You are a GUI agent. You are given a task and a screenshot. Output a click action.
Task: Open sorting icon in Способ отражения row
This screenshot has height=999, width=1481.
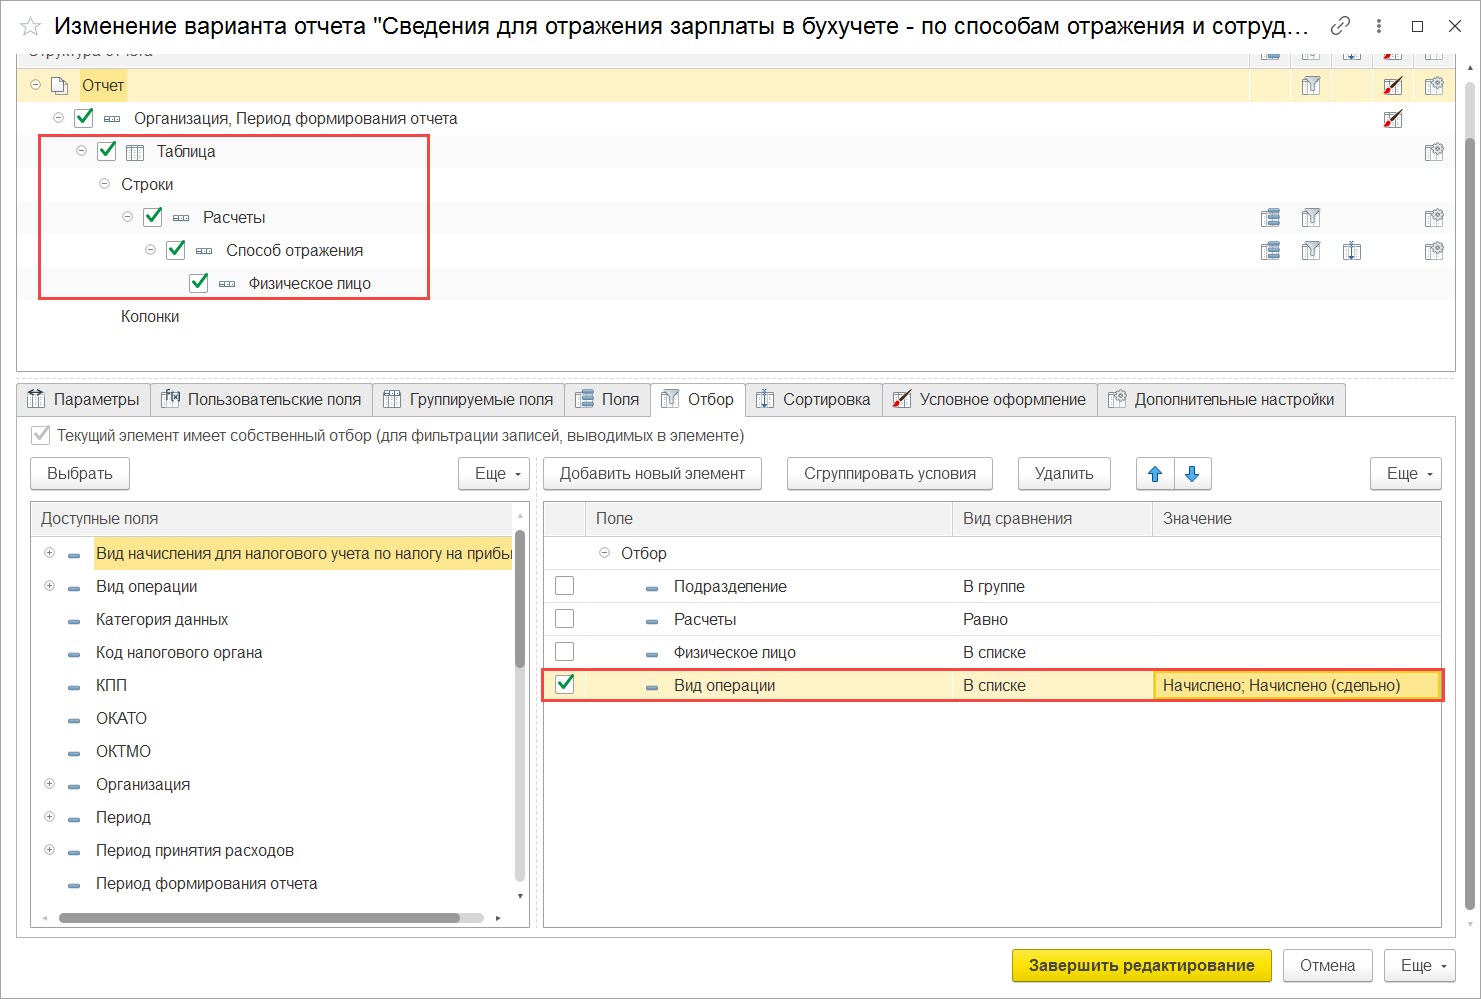coord(1352,251)
